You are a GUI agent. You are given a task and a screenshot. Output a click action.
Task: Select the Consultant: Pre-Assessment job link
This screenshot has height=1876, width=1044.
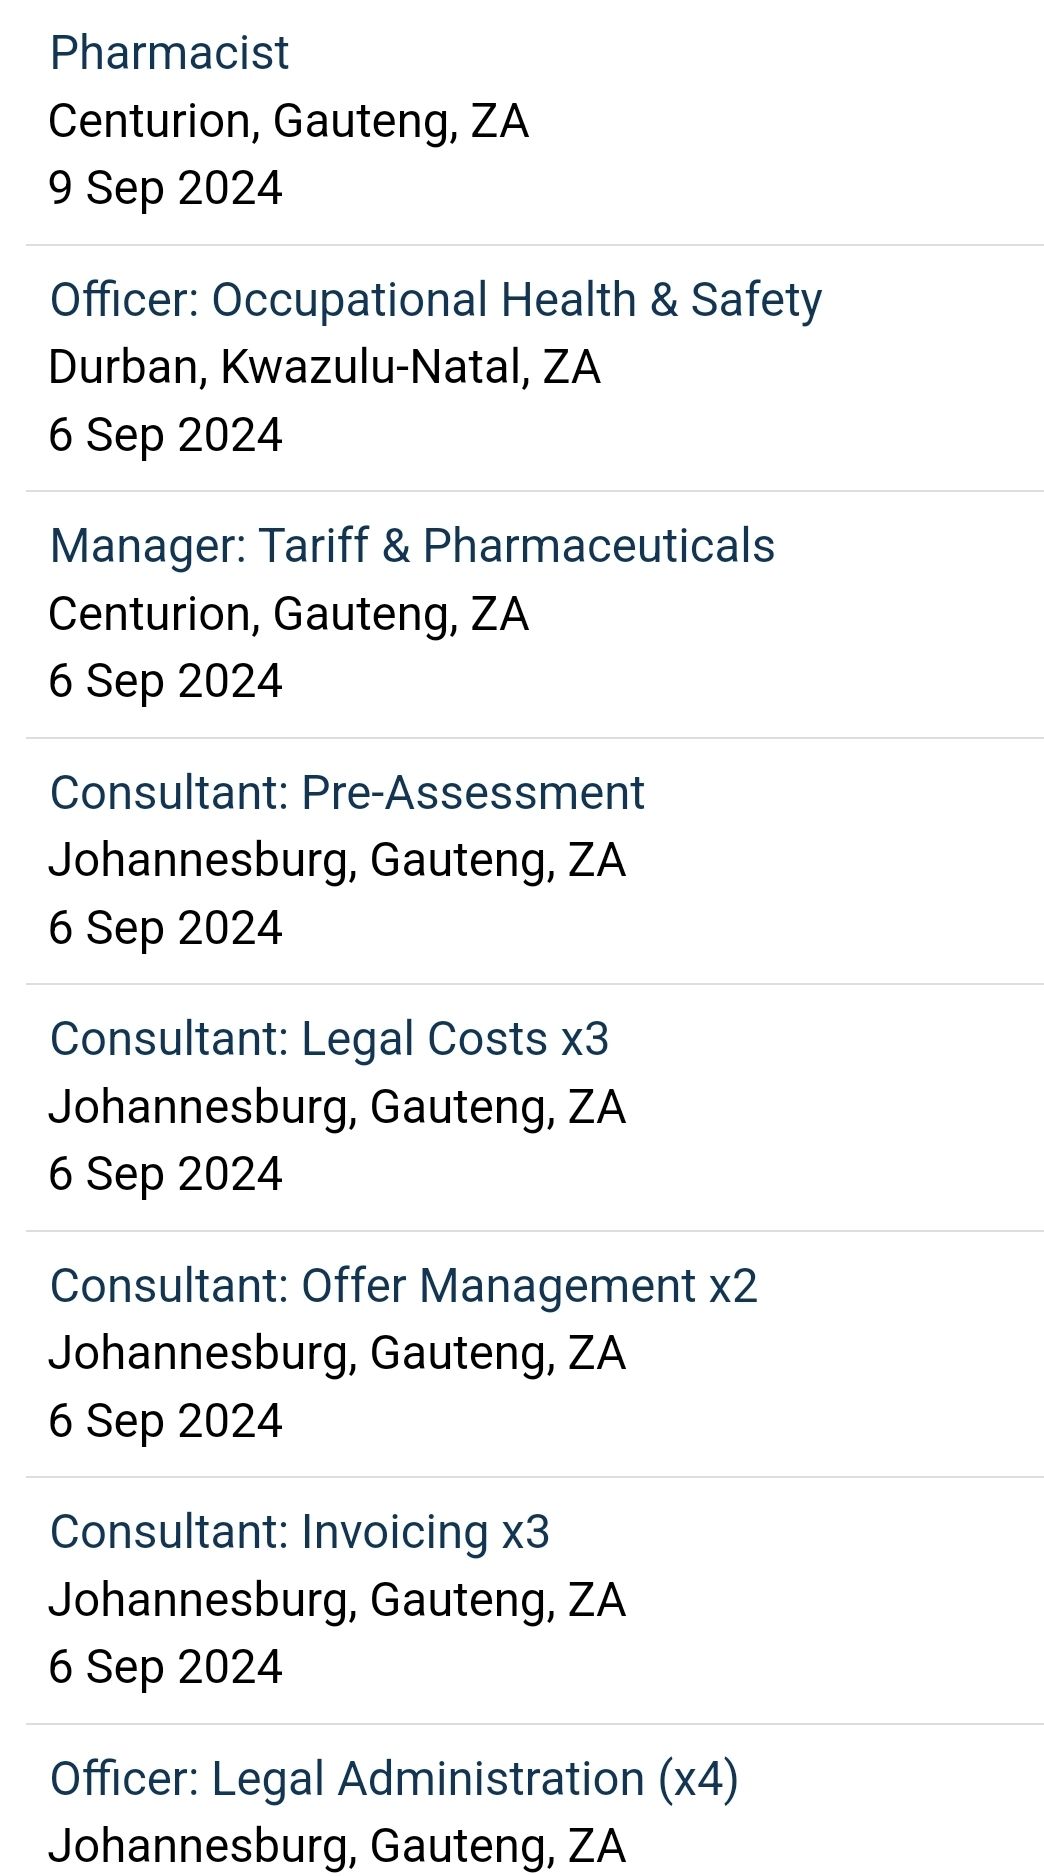pyautogui.click(x=347, y=793)
